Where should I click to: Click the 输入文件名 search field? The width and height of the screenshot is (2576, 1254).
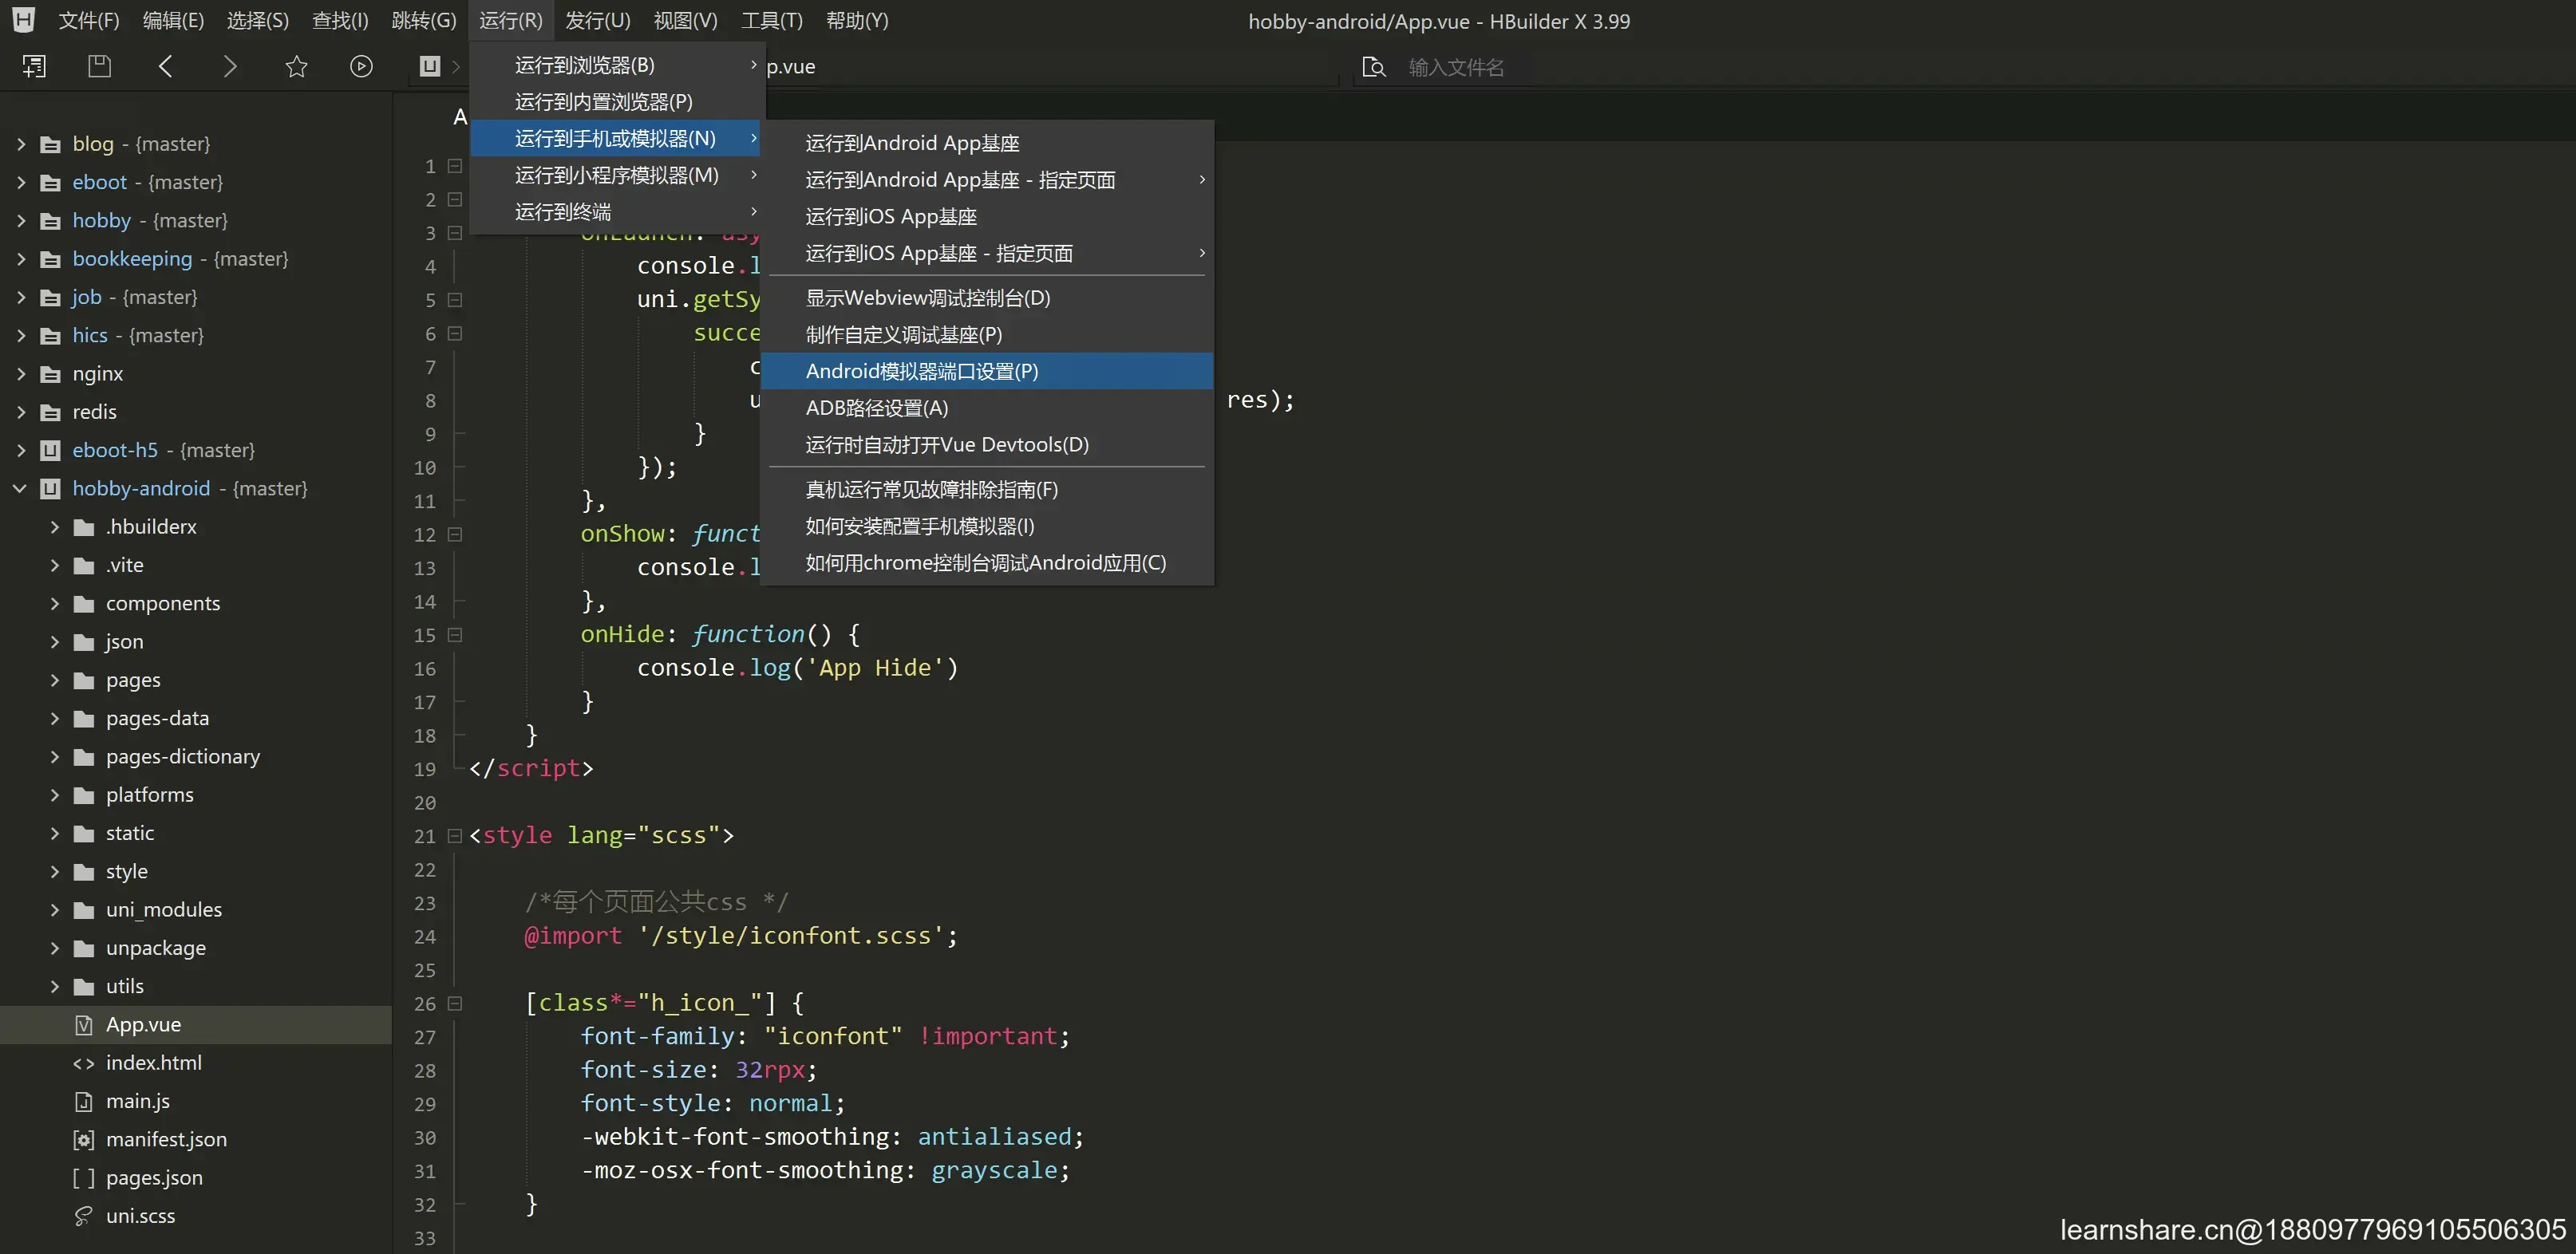tap(1455, 67)
